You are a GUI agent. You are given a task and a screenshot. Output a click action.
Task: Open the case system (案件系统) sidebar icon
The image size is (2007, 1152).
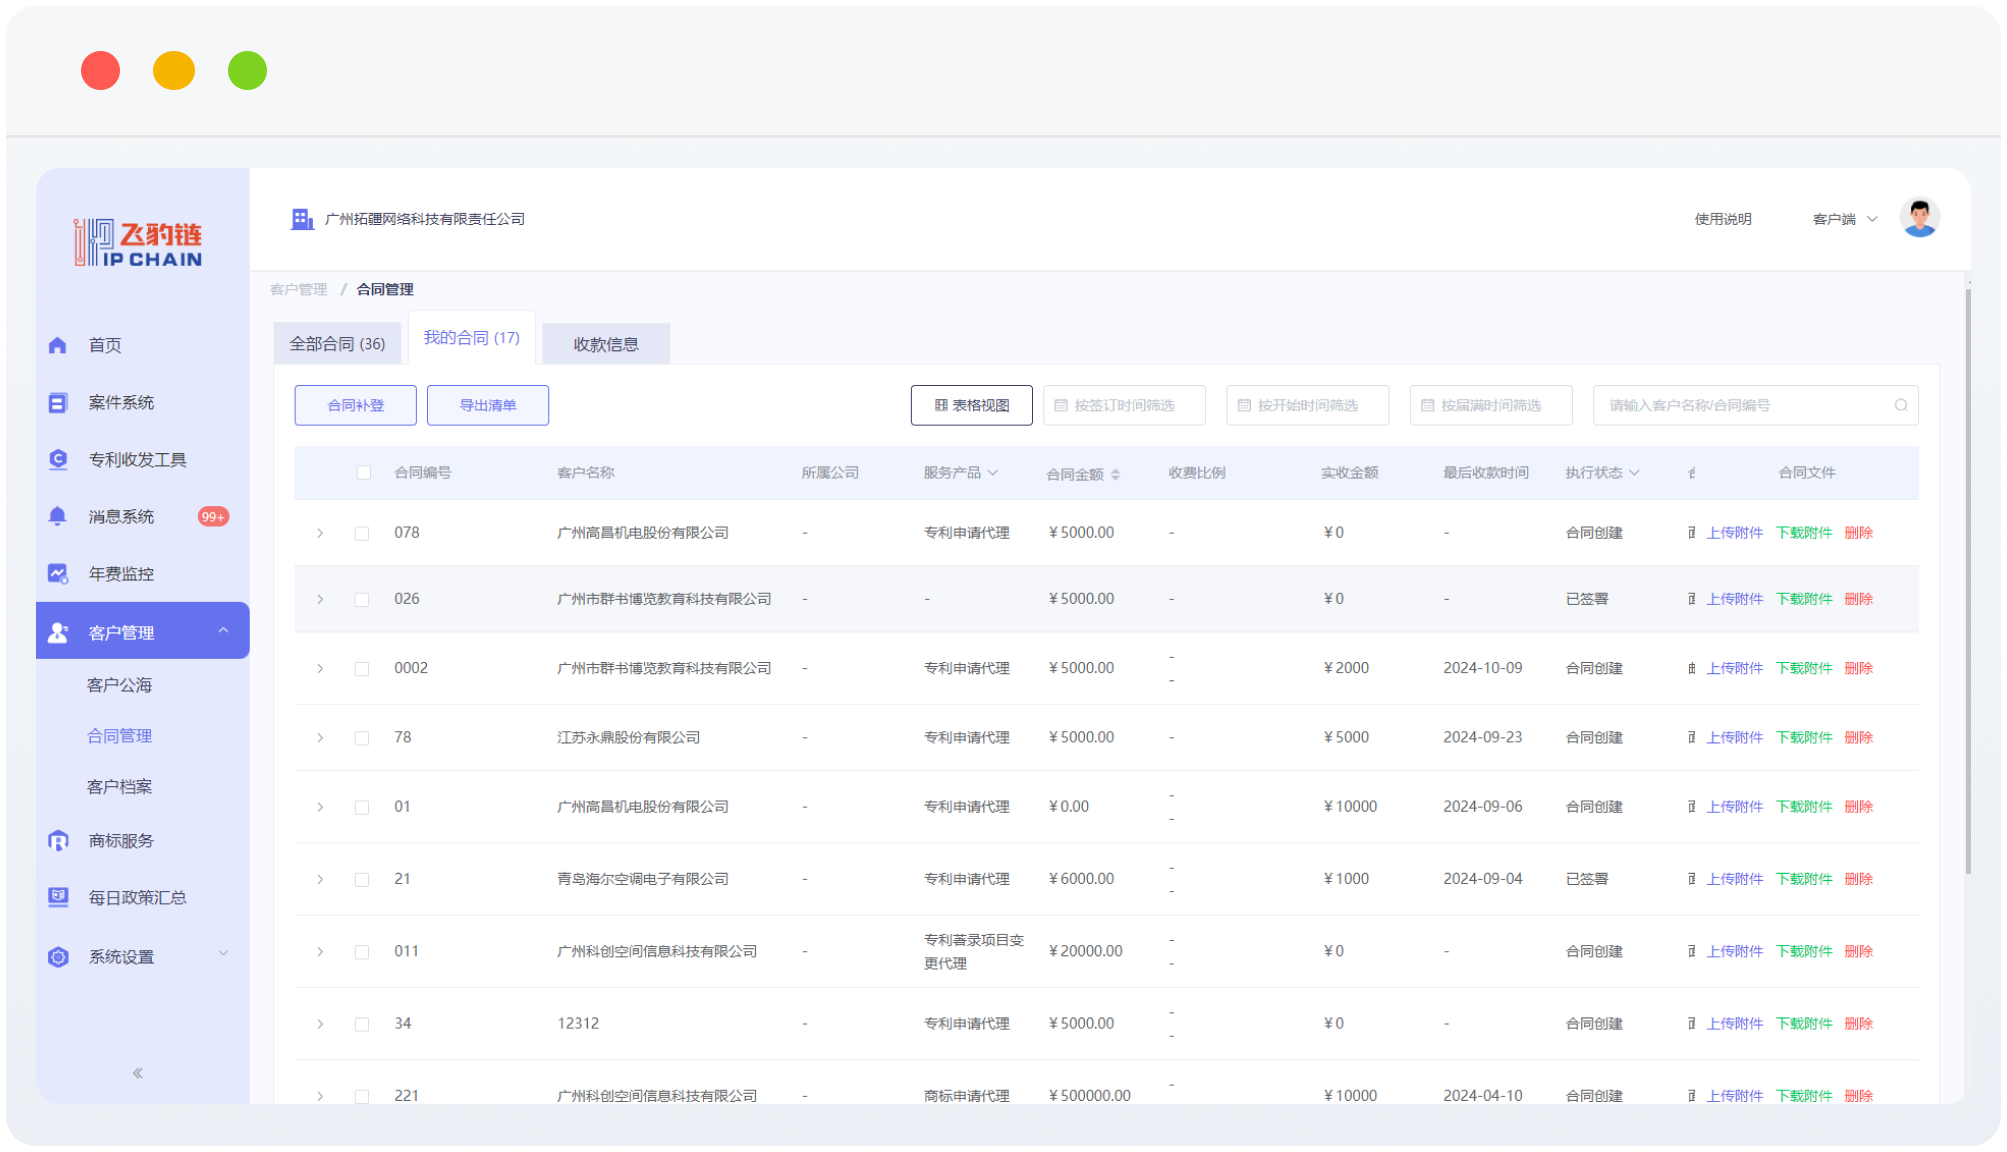click(57, 403)
